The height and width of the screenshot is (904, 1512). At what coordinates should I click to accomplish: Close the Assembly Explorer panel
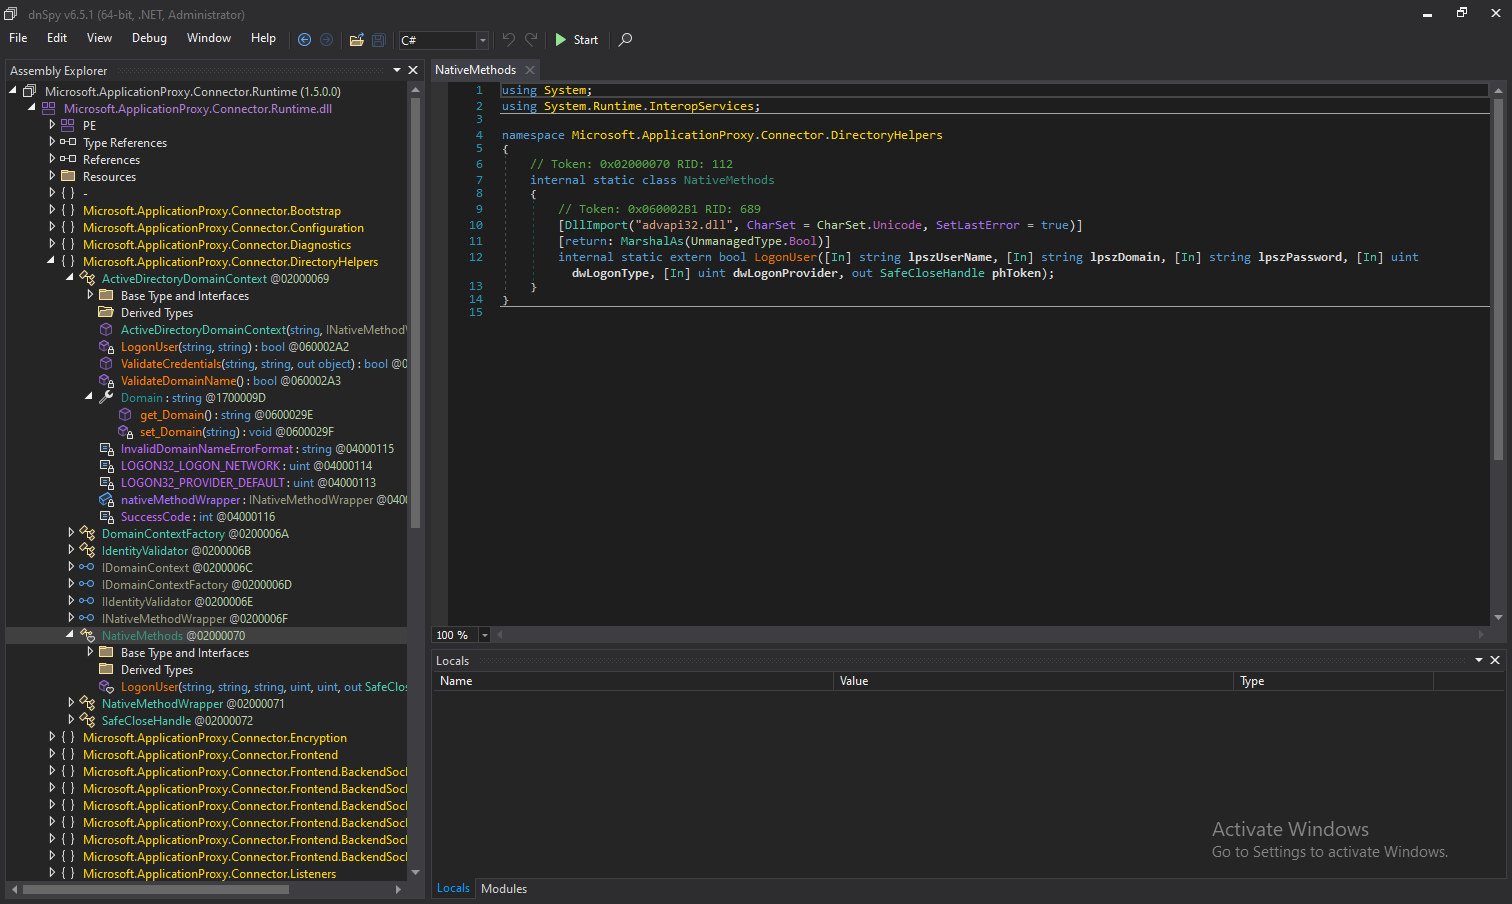tap(413, 70)
